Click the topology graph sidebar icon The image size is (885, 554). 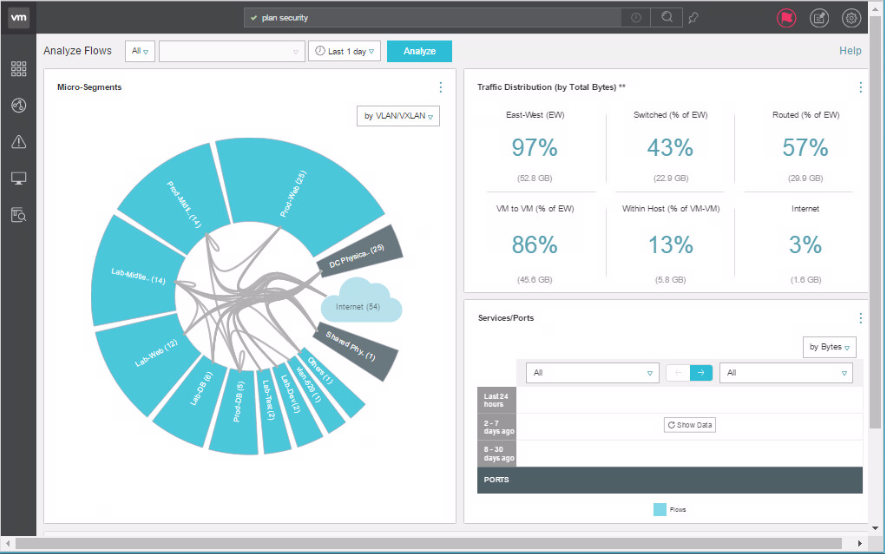pyautogui.click(x=18, y=106)
